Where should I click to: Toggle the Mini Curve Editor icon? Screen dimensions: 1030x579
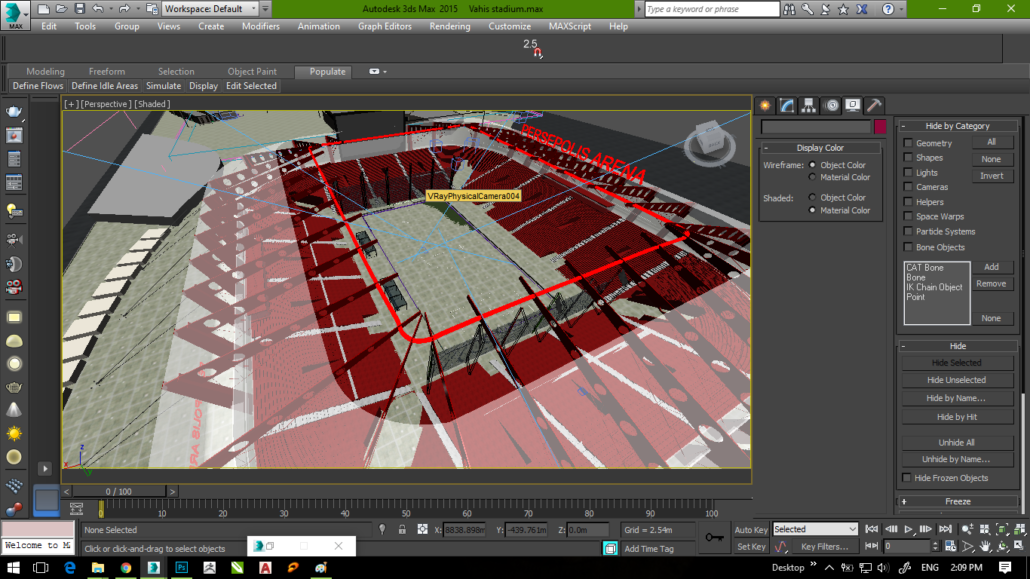point(76,508)
